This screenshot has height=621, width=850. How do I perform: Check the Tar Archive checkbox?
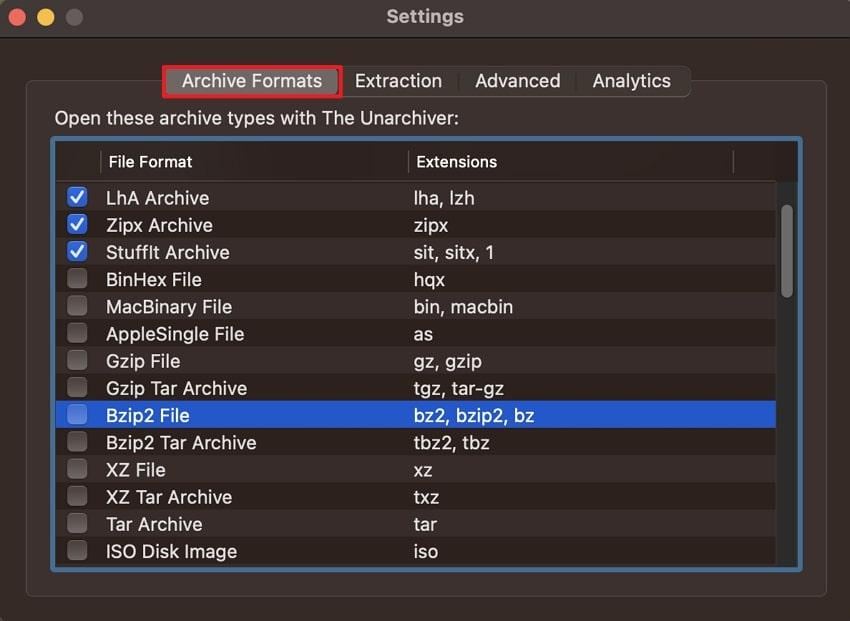click(77, 523)
